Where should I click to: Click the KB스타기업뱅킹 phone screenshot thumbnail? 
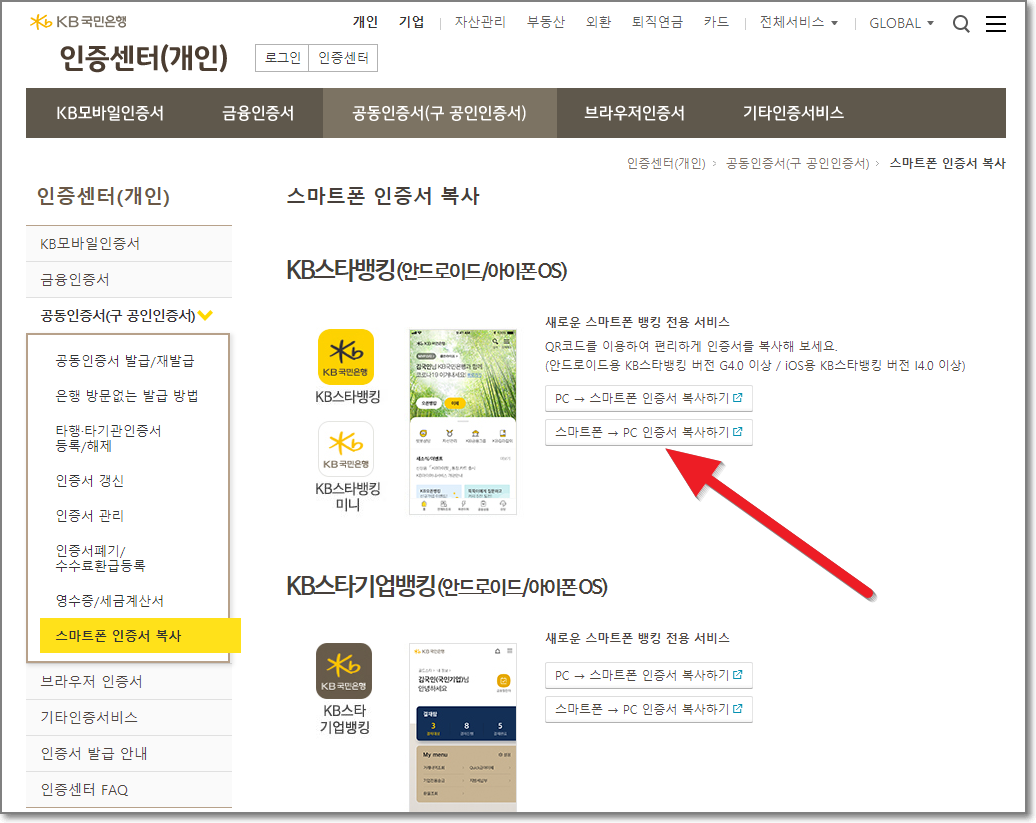click(462, 727)
